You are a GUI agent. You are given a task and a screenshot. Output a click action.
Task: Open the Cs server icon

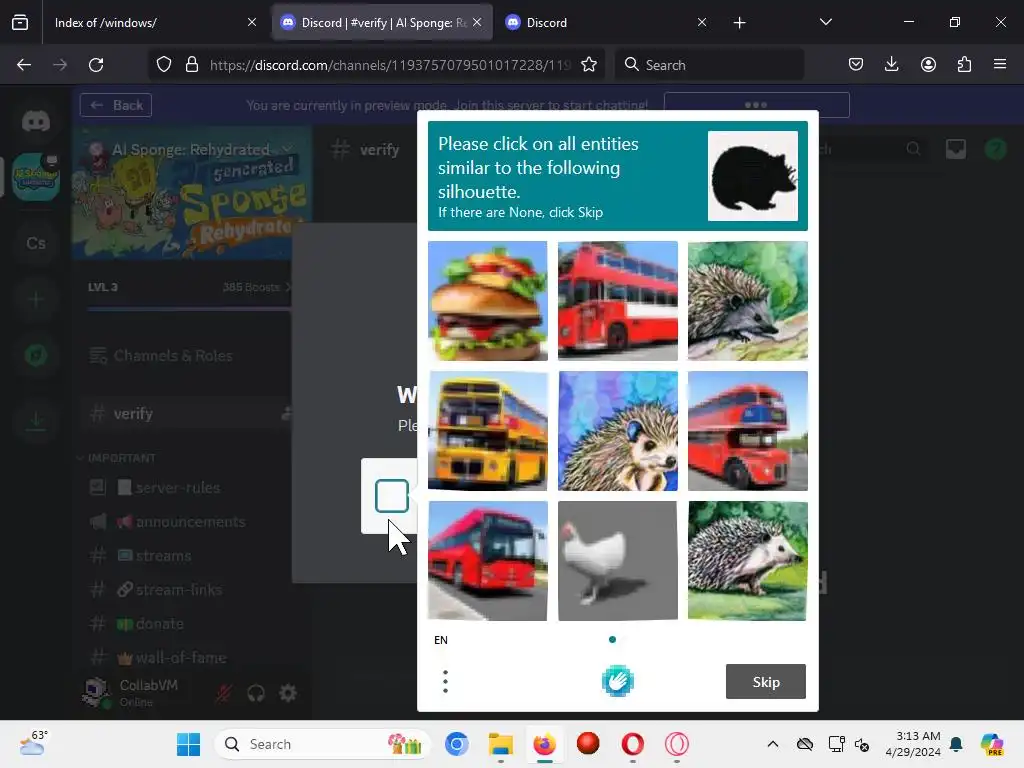[x=36, y=244]
